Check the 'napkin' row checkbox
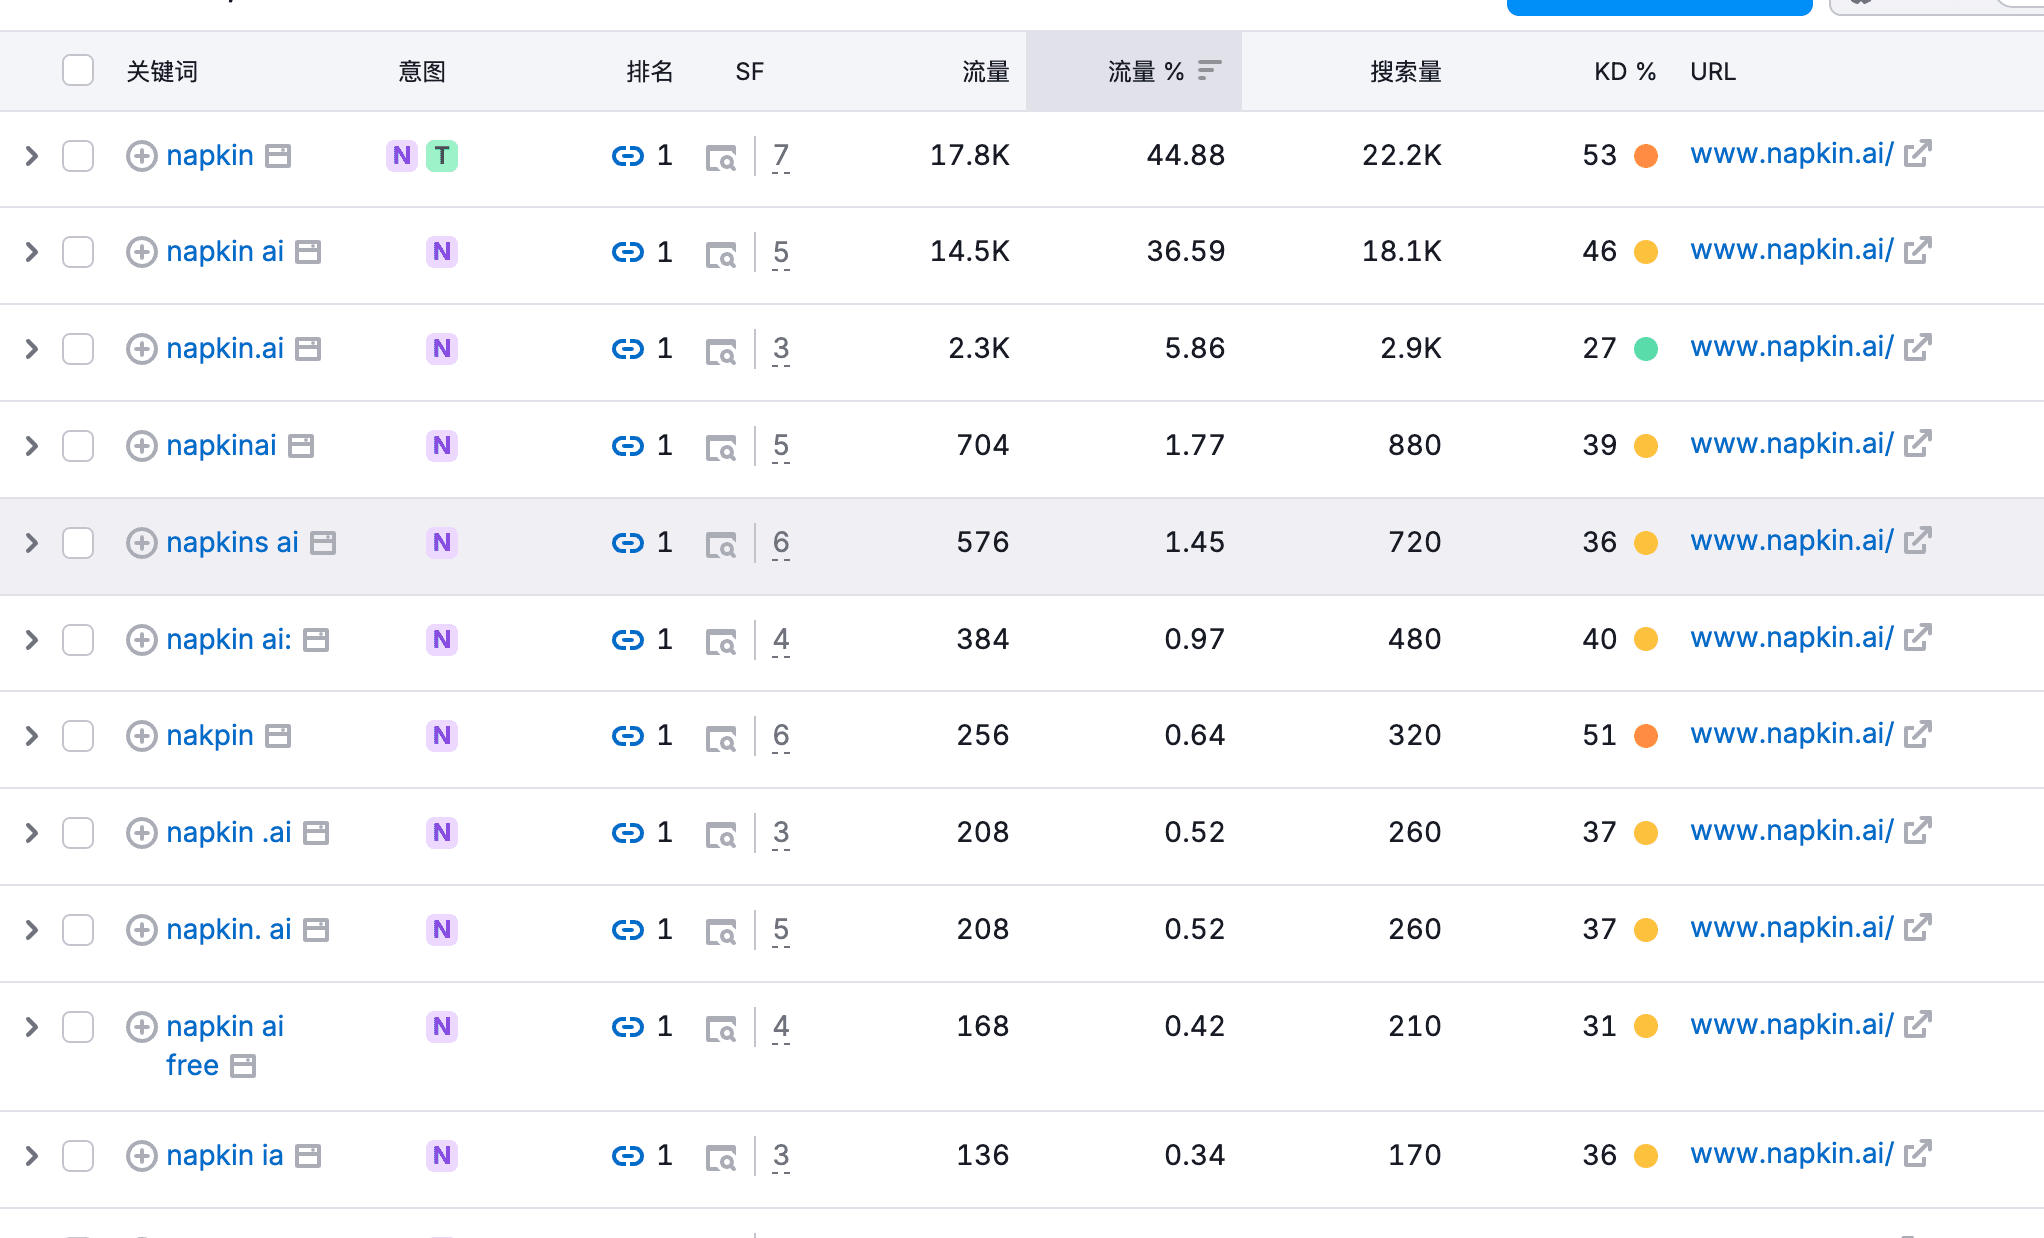 click(78, 156)
